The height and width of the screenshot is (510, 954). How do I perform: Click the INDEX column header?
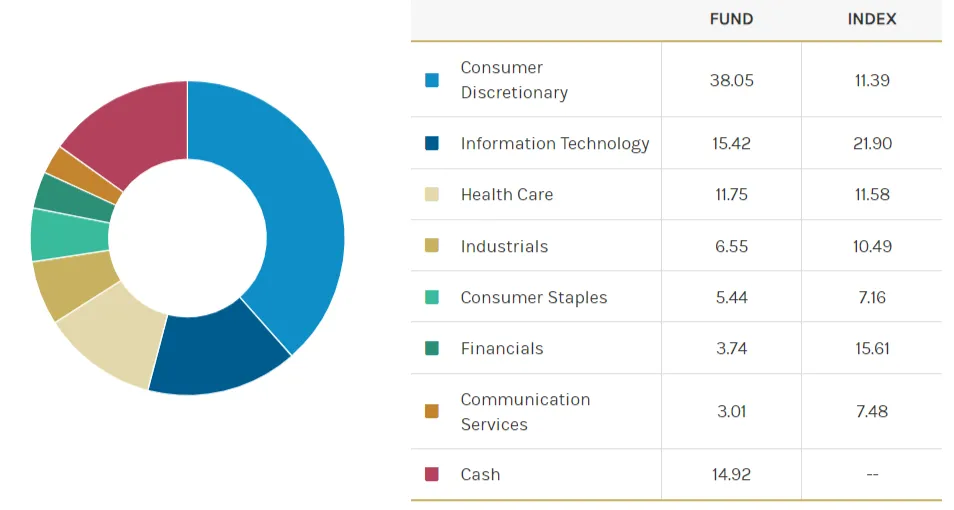click(871, 19)
